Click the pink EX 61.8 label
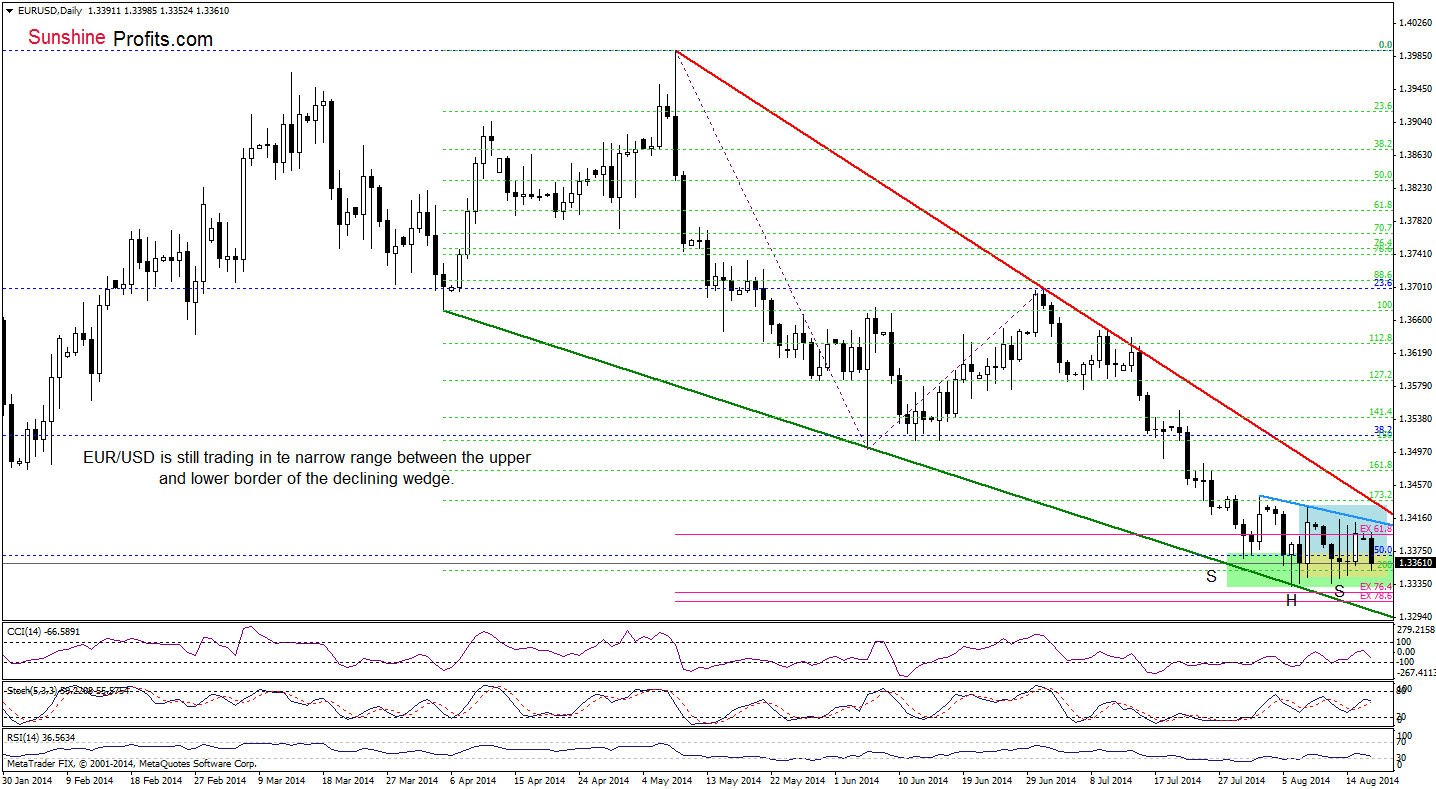 (1377, 528)
